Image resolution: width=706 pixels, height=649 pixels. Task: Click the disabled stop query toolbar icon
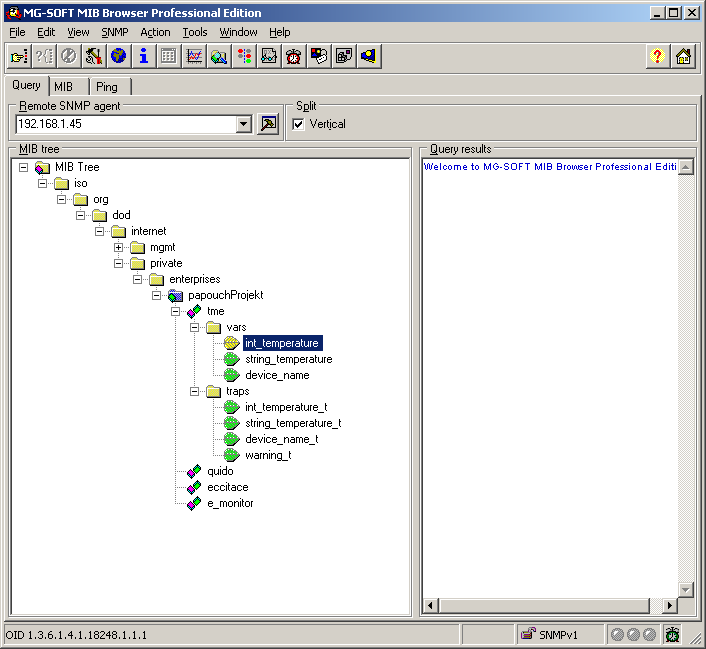[69, 56]
